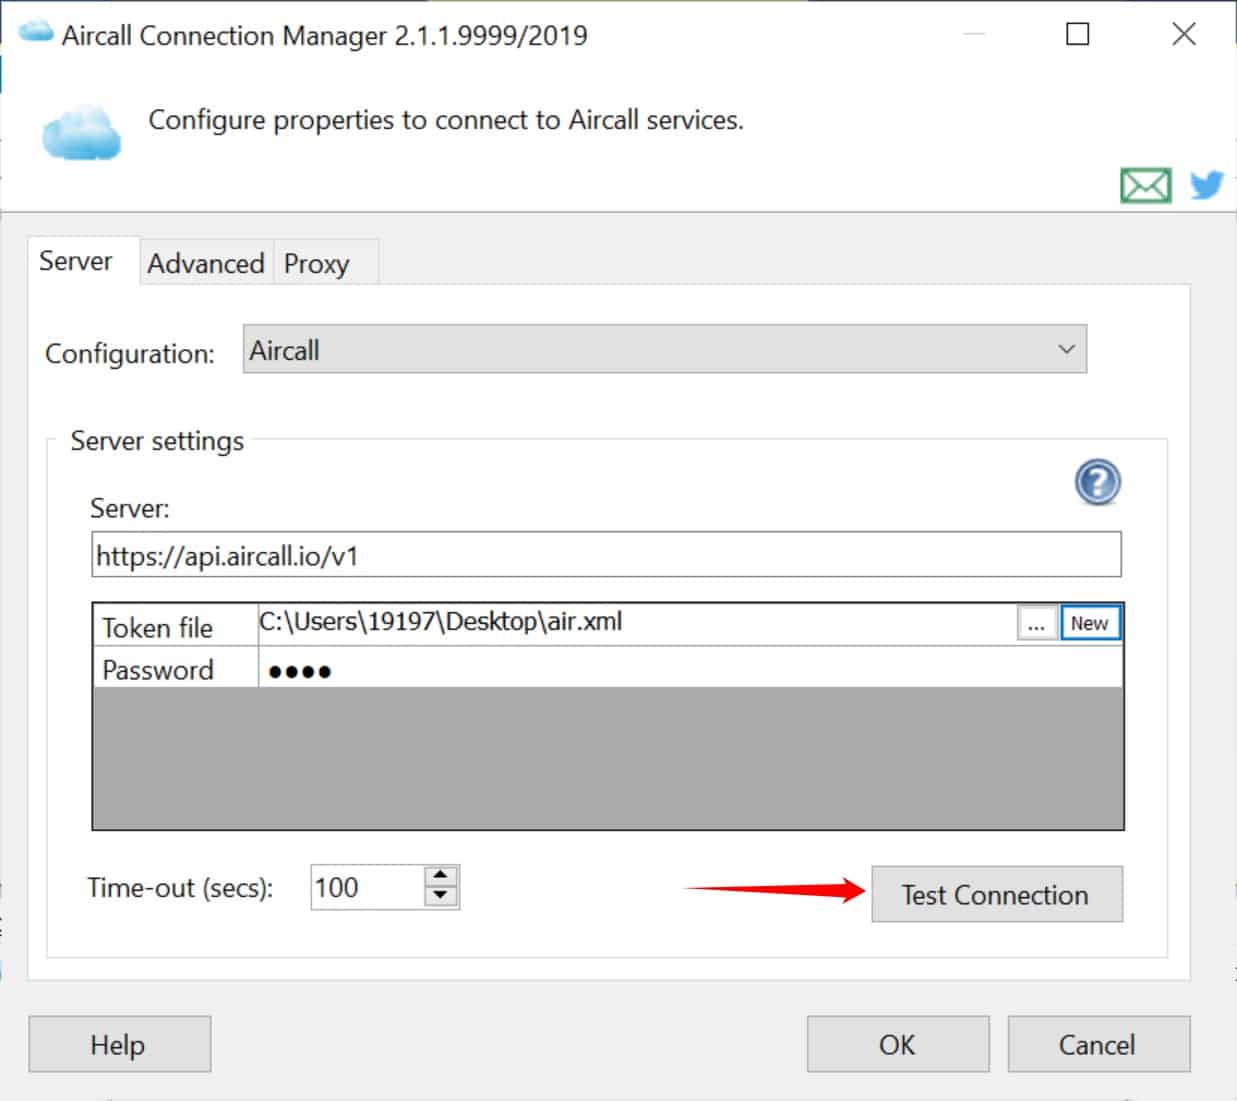Click the green email envelope icon
The width and height of the screenshot is (1237, 1101).
coord(1146,186)
